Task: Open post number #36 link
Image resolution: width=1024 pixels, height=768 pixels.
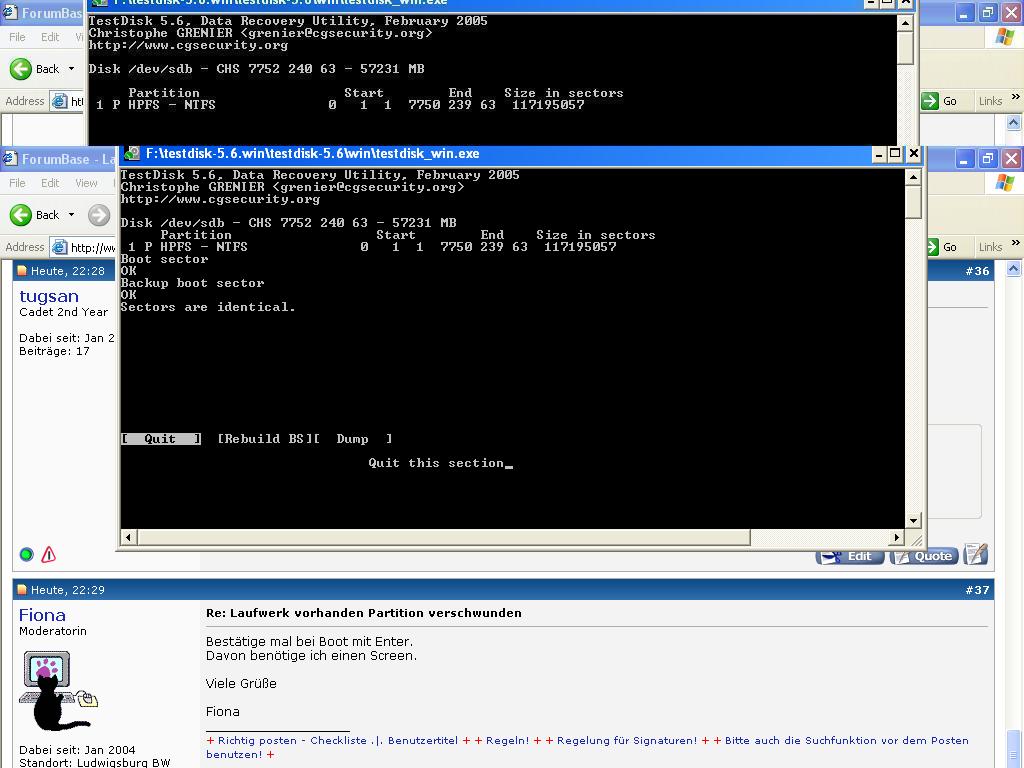Action: click(x=977, y=271)
